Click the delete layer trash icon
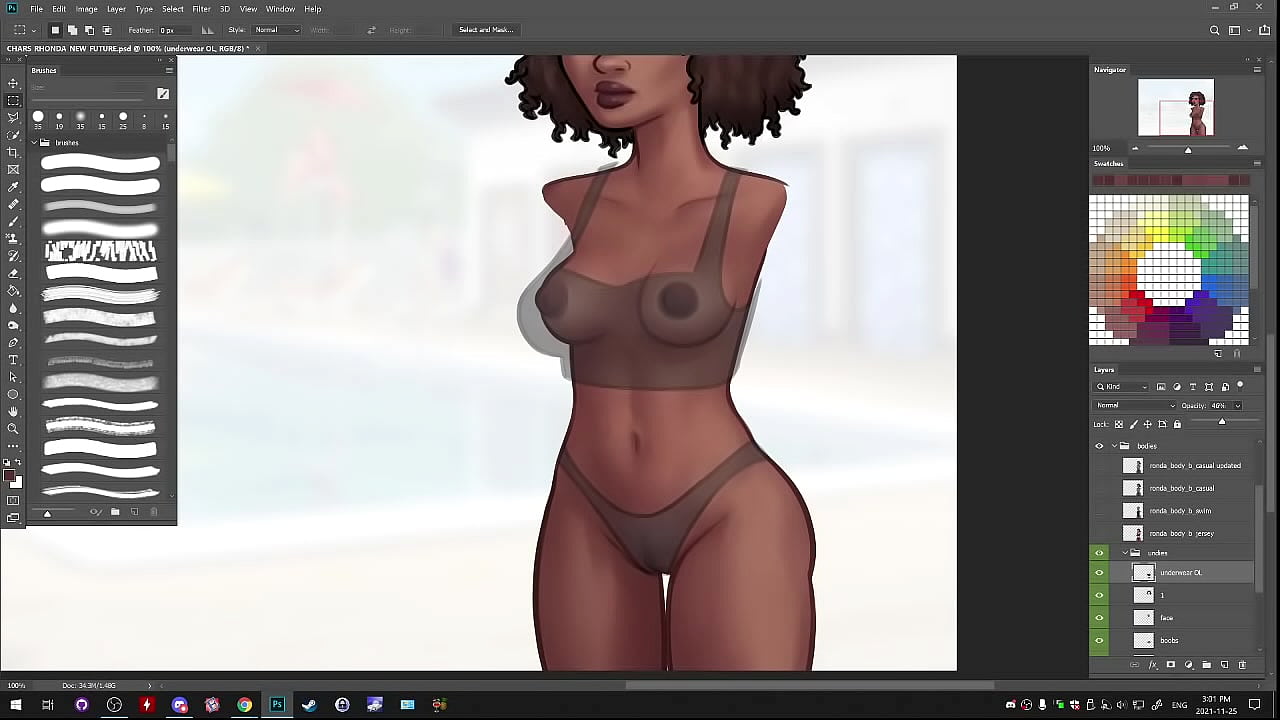 pos(1242,665)
